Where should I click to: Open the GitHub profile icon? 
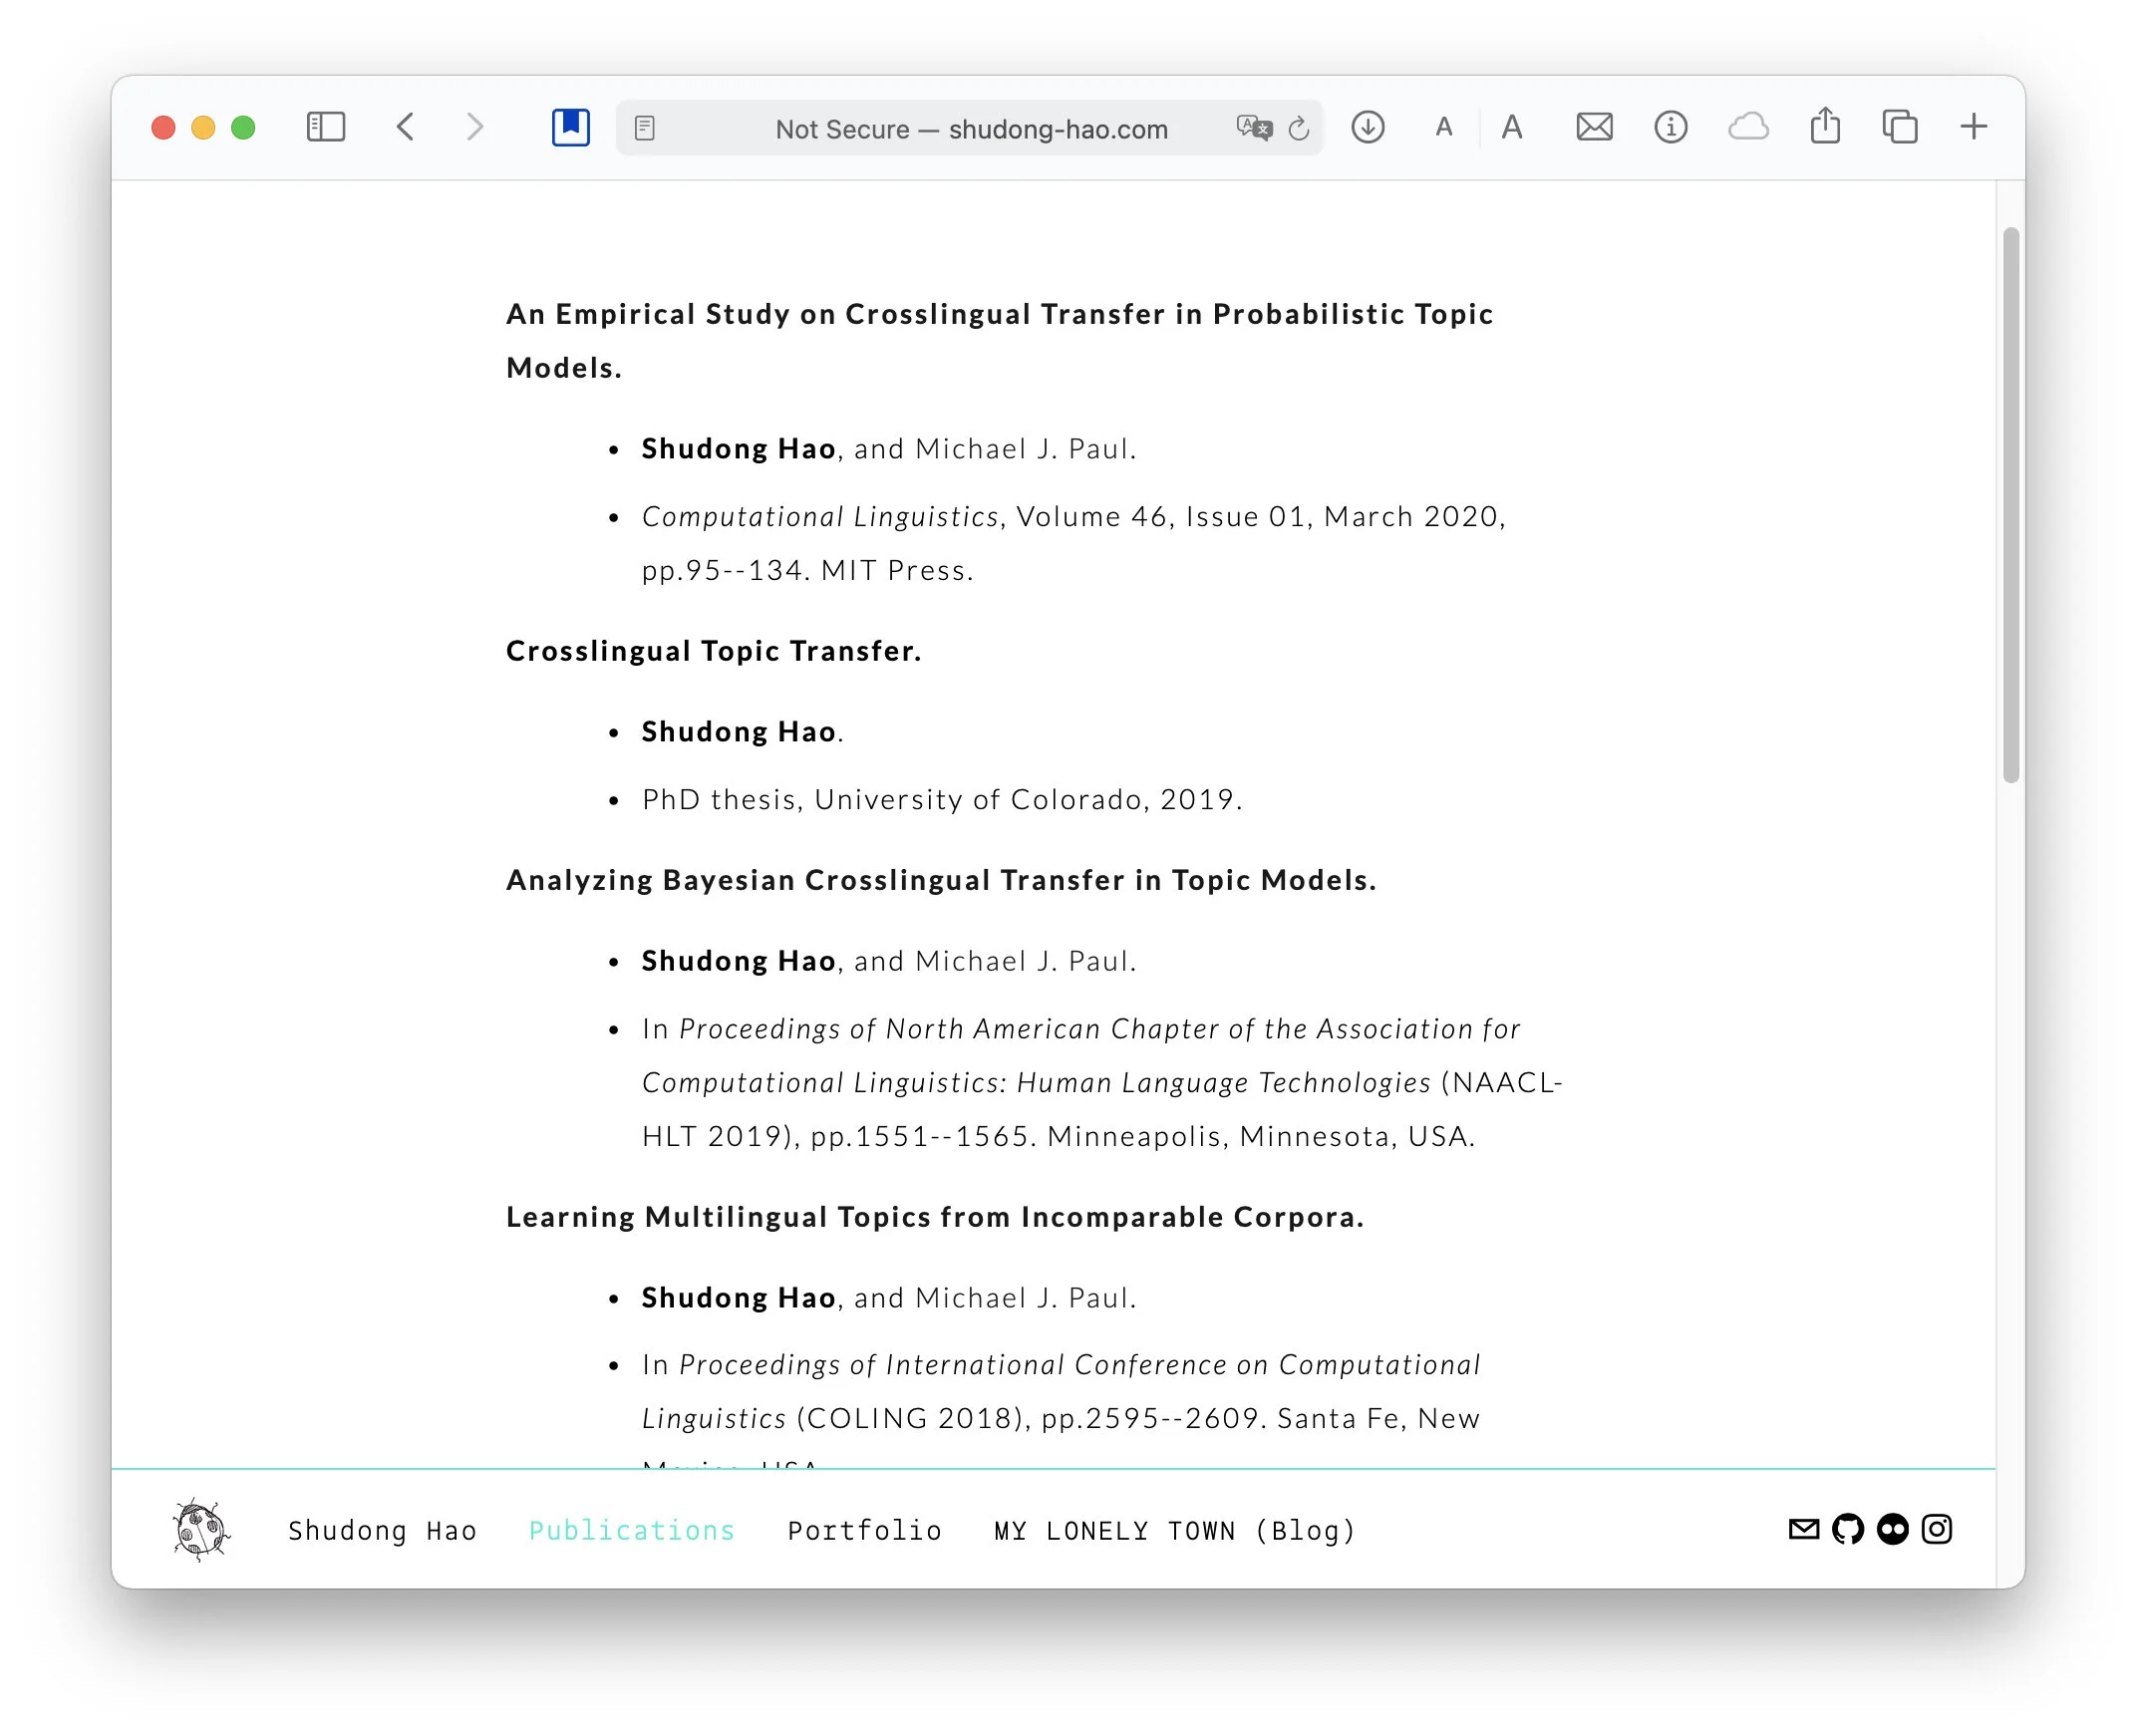(x=1847, y=1529)
